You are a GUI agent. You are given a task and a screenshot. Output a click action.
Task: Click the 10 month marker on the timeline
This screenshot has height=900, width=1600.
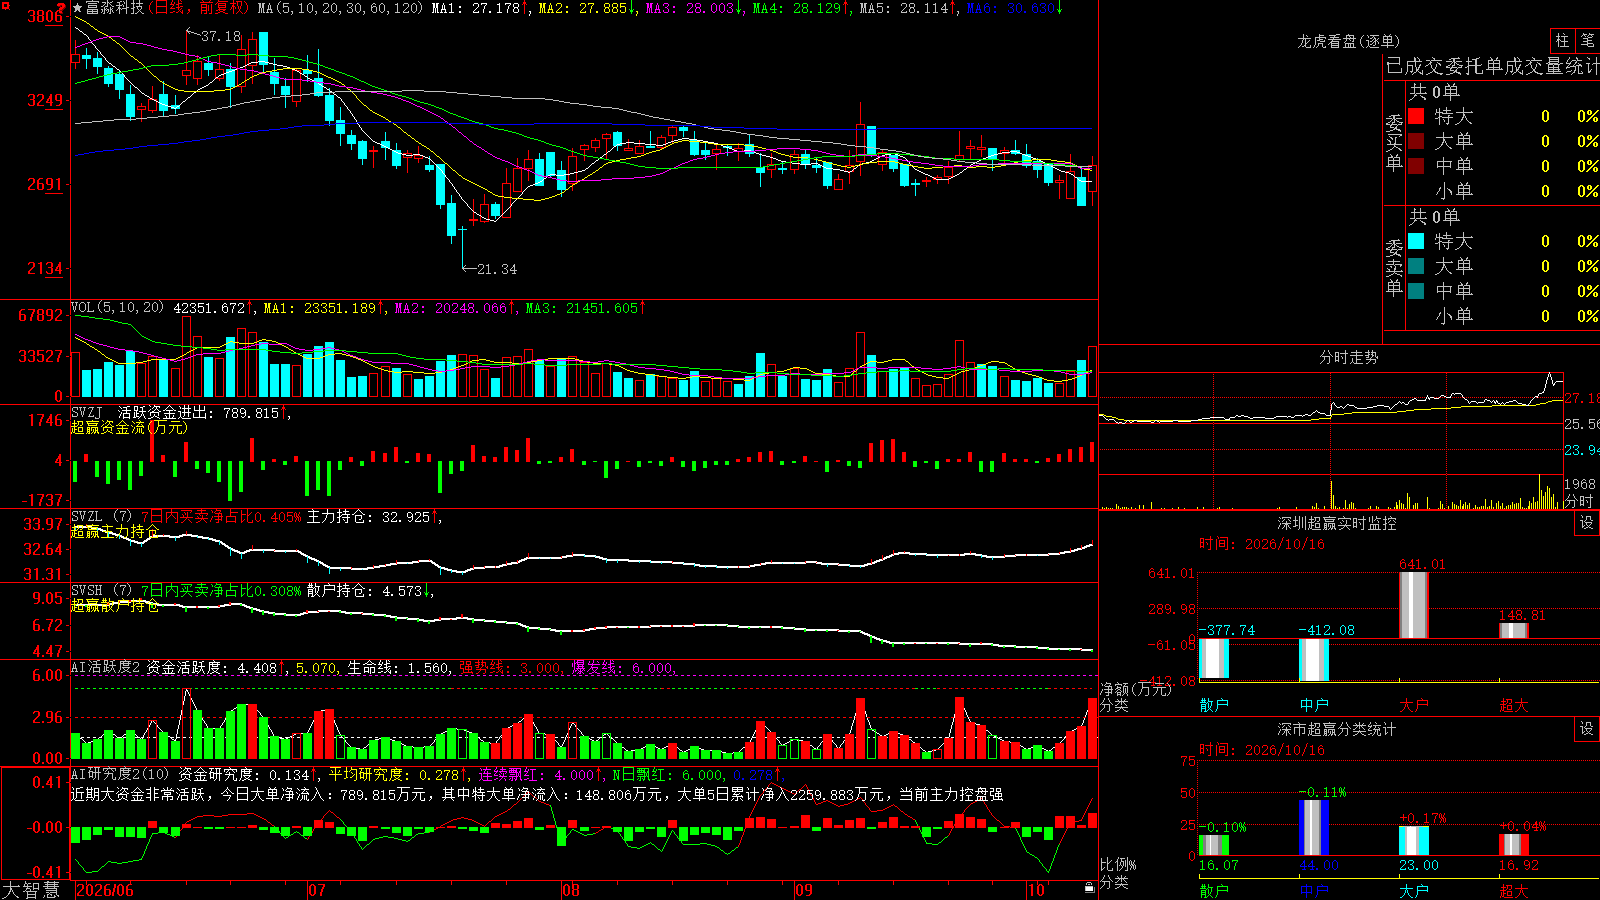click(1036, 890)
